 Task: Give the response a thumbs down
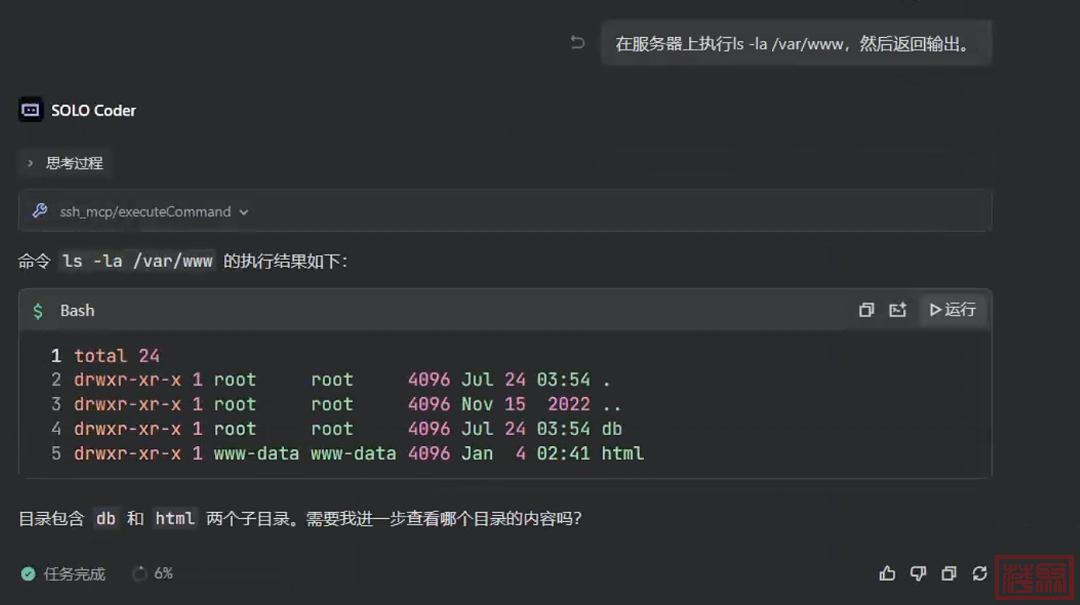[x=918, y=573]
